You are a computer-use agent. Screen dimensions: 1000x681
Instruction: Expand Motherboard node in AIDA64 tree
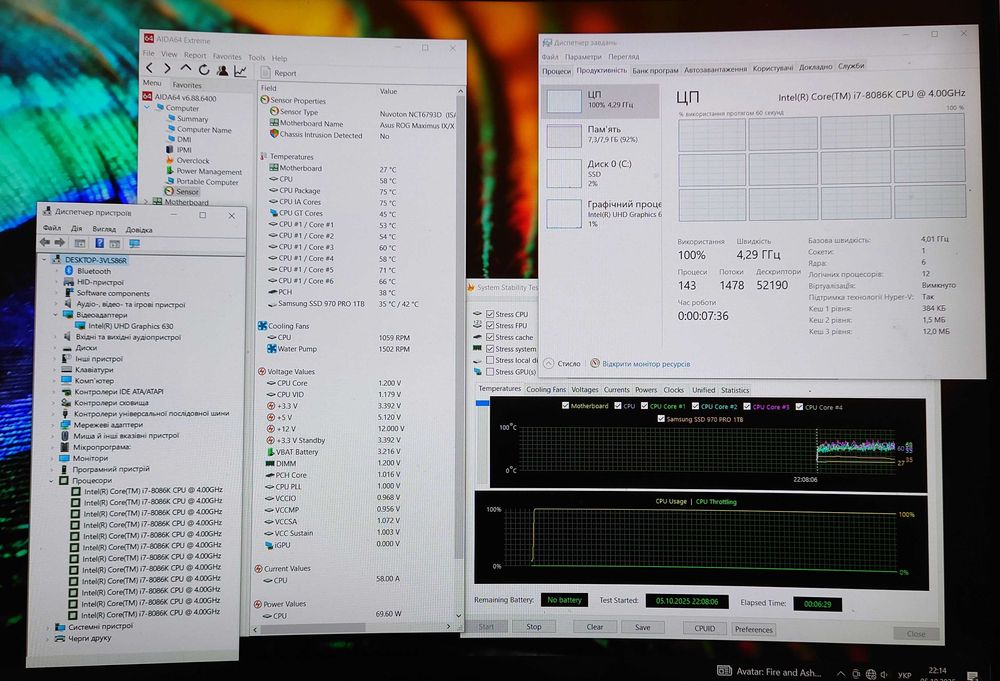(x=147, y=202)
